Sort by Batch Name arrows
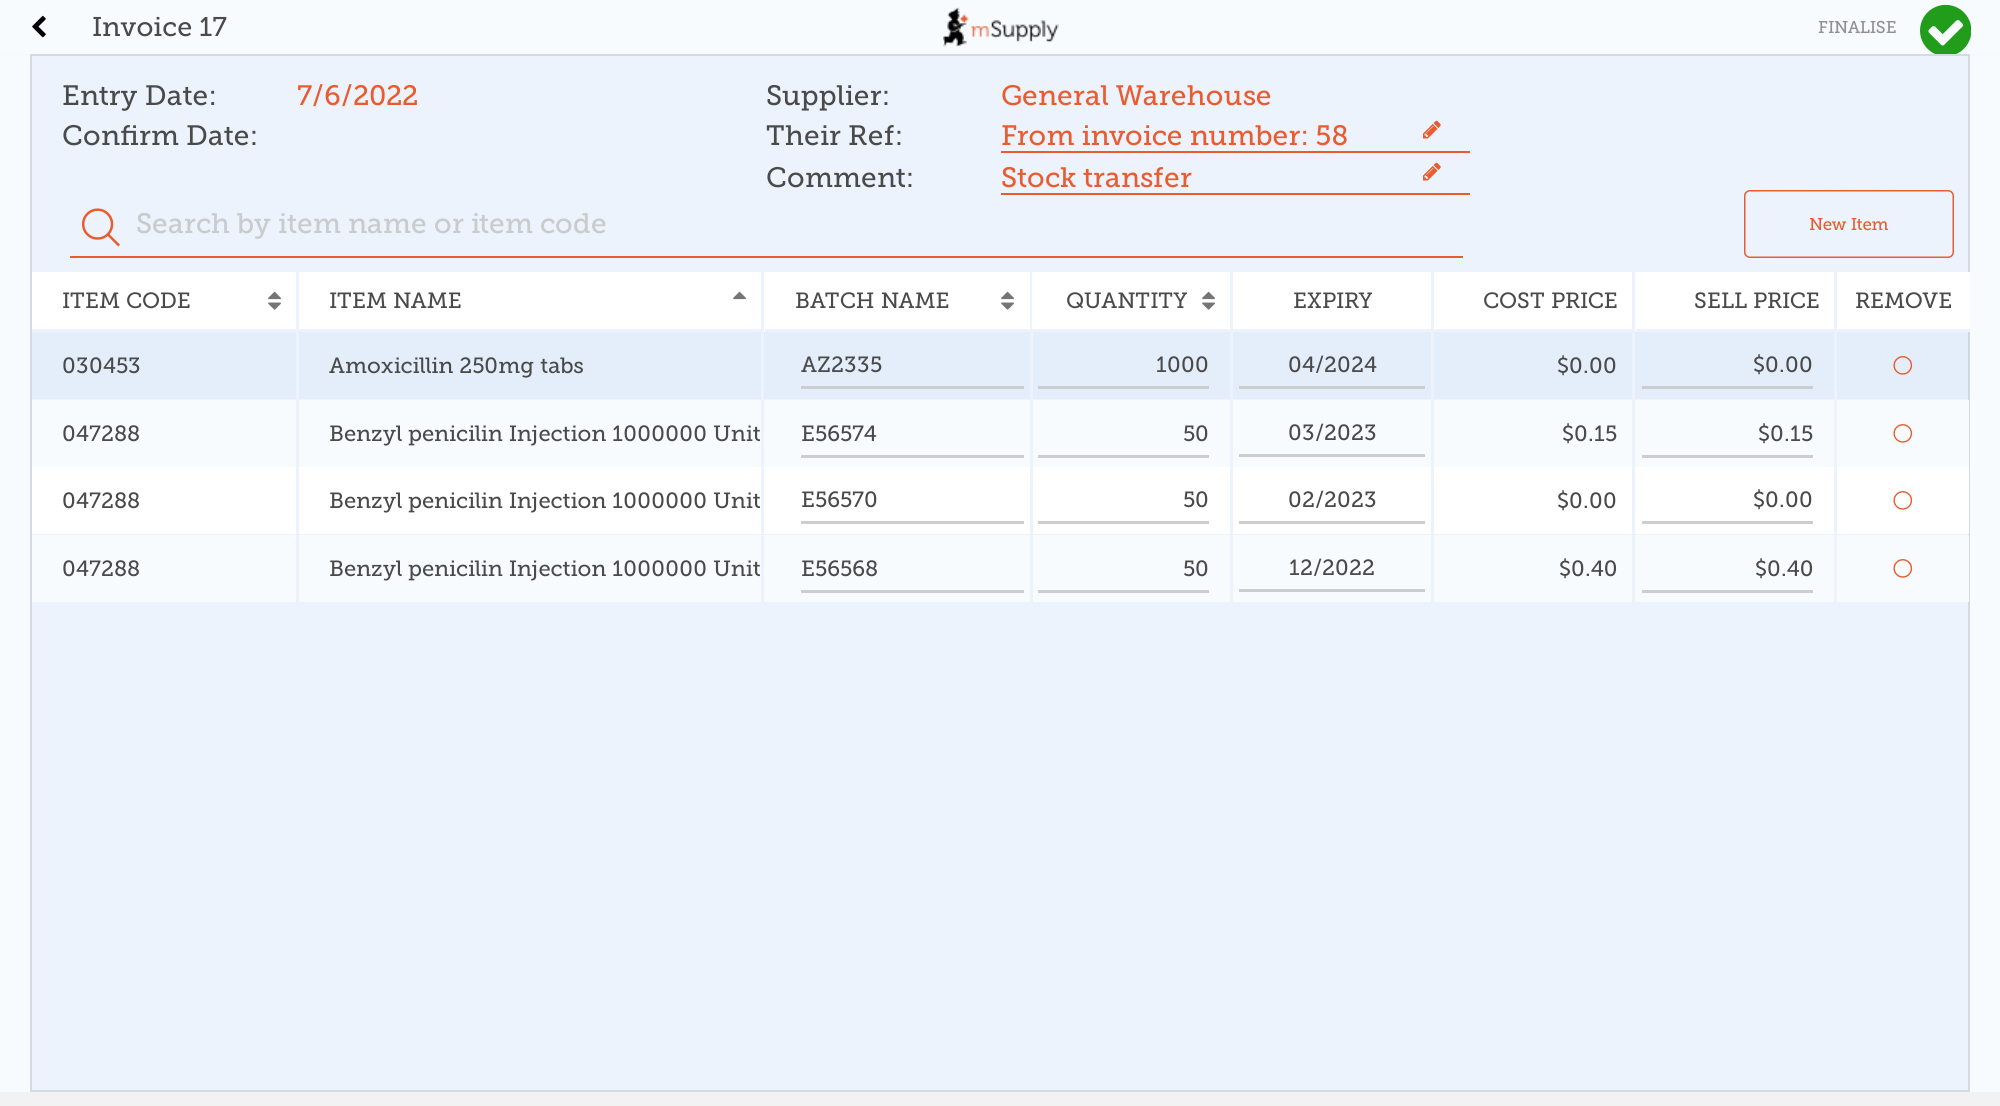The width and height of the screenshot is (2000, 1106). (x=1007, y=301)
